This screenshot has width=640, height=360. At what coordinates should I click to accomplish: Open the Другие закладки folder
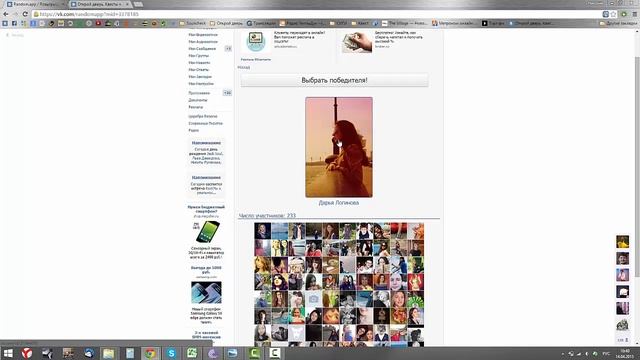coord(618,24)
